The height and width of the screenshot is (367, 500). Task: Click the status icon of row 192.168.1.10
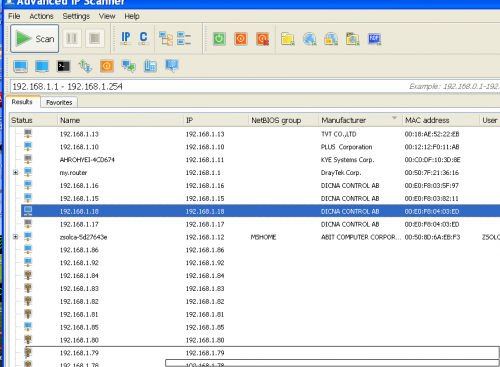tap(28, 146)
